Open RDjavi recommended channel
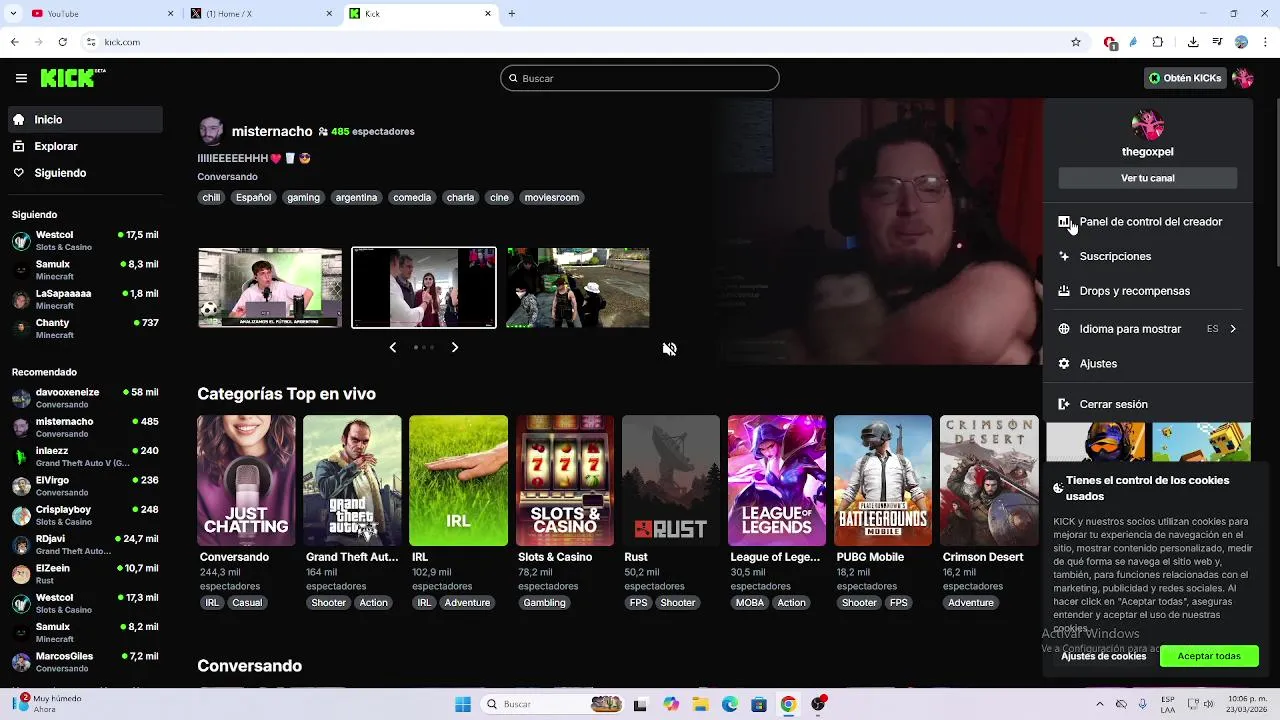 click(85, 544)
